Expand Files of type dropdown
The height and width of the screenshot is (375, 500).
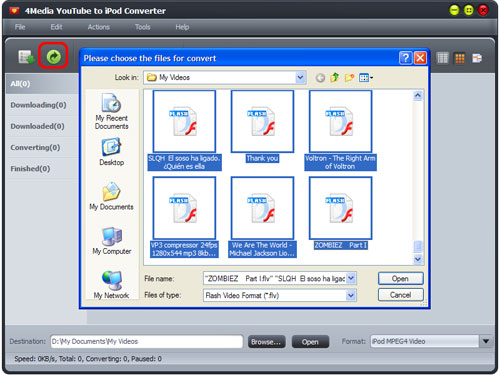(351, 295)
